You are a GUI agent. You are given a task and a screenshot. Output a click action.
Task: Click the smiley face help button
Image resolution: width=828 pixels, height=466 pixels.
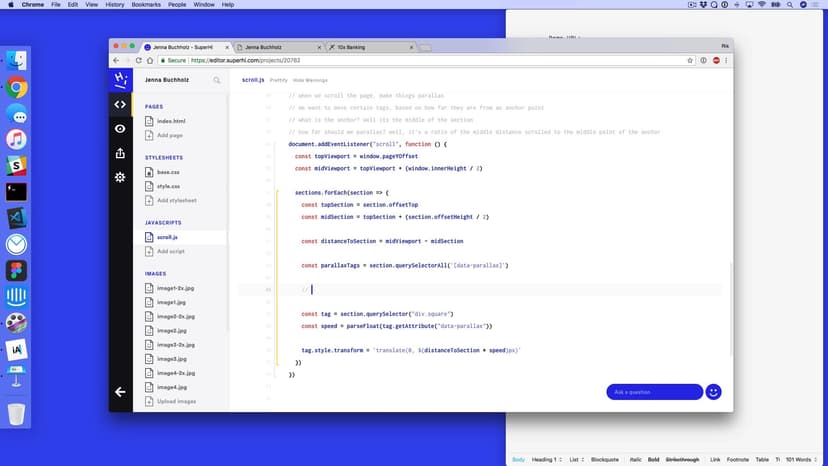(x=713, y=392)
